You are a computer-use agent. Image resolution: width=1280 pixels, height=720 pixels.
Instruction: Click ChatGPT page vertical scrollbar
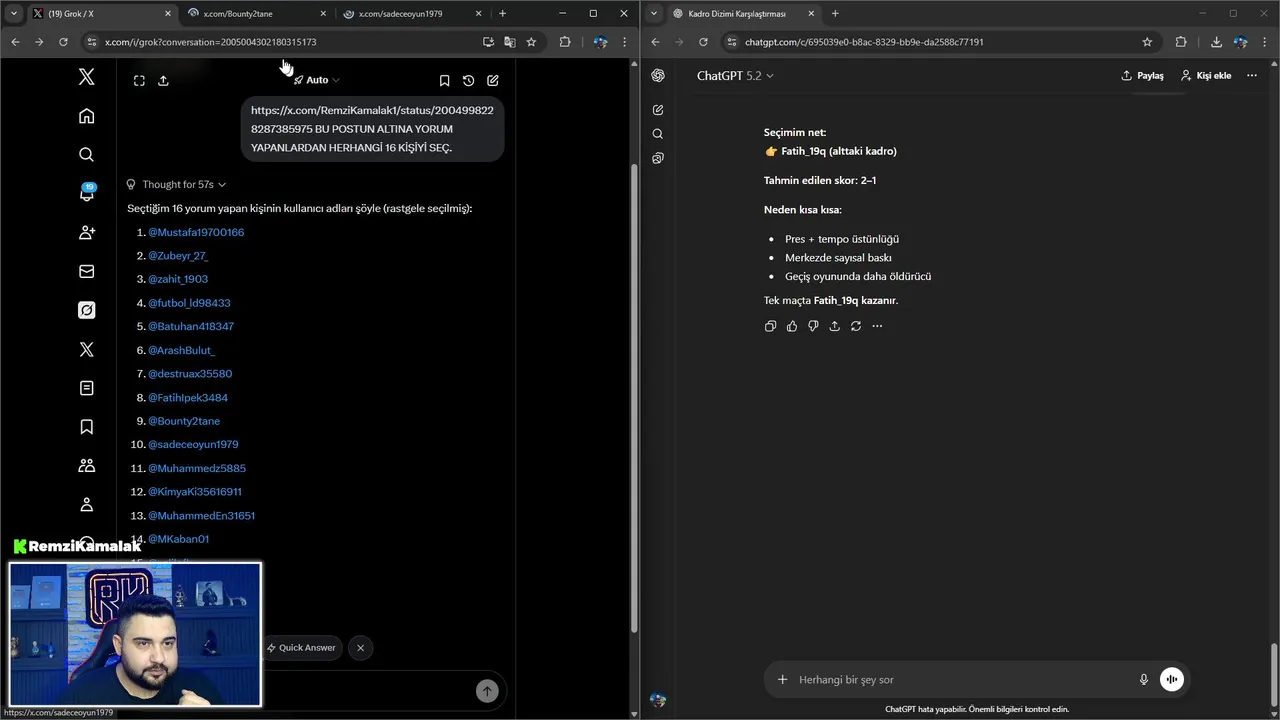(x=1274, y=674)
